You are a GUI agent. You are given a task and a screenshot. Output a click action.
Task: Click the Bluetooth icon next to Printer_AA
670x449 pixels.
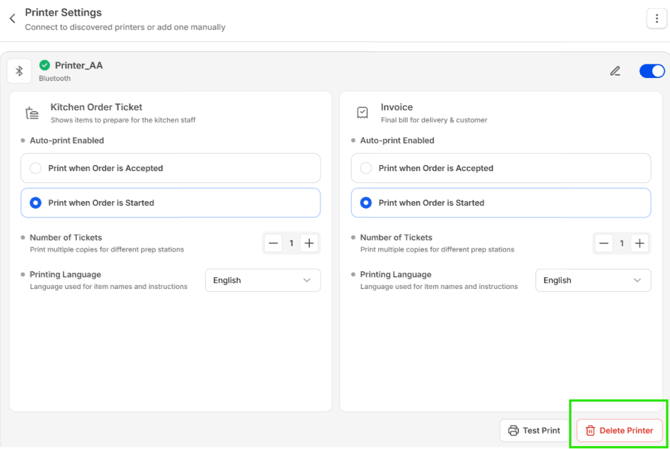(19, 71)
